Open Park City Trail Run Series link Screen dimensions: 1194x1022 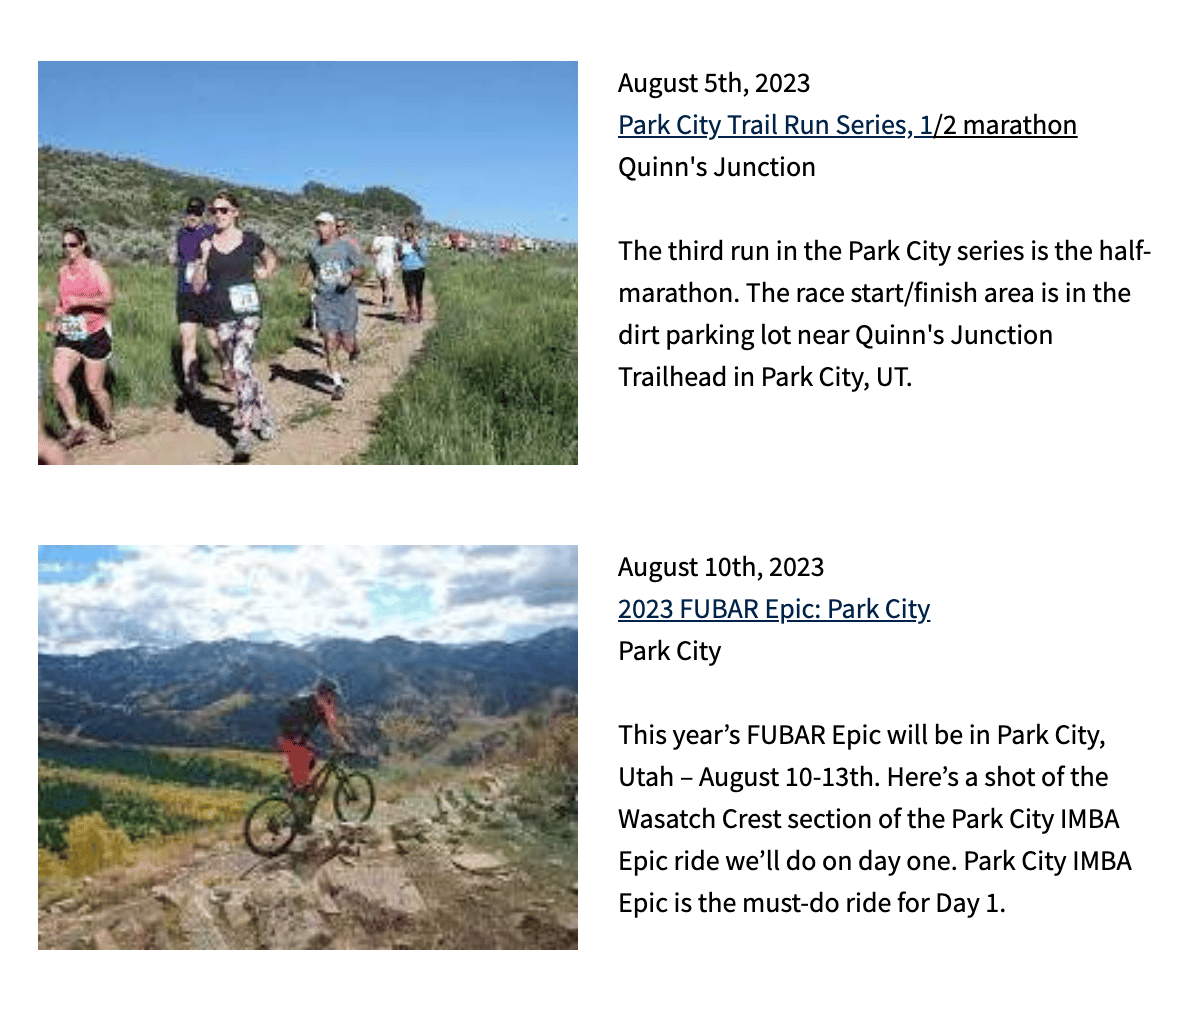pyautogui.click(x=846, y=125)
